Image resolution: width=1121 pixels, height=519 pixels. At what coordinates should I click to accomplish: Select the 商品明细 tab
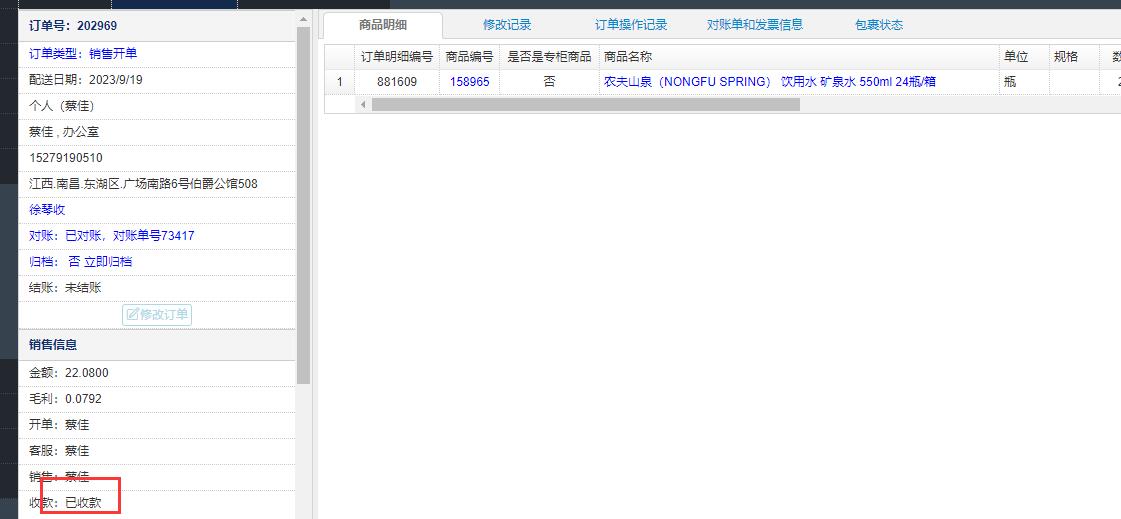point(383,25)
